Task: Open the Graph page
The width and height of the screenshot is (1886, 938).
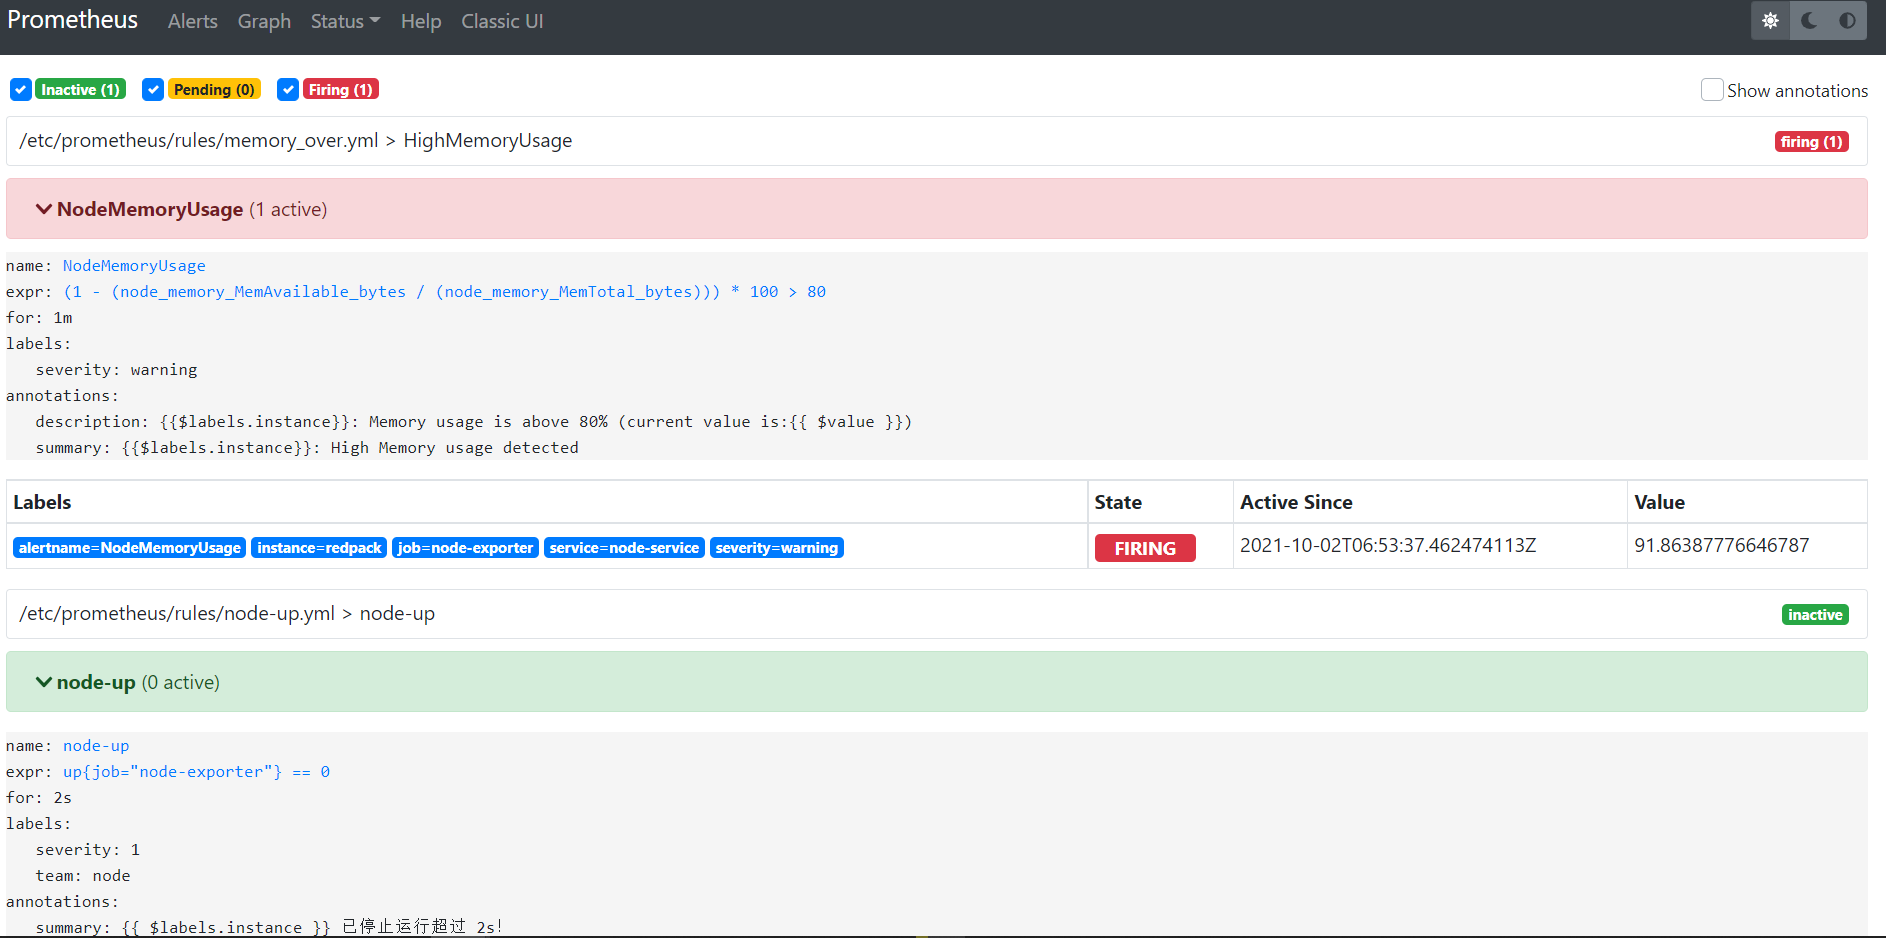Action: [x=264, y=20]
